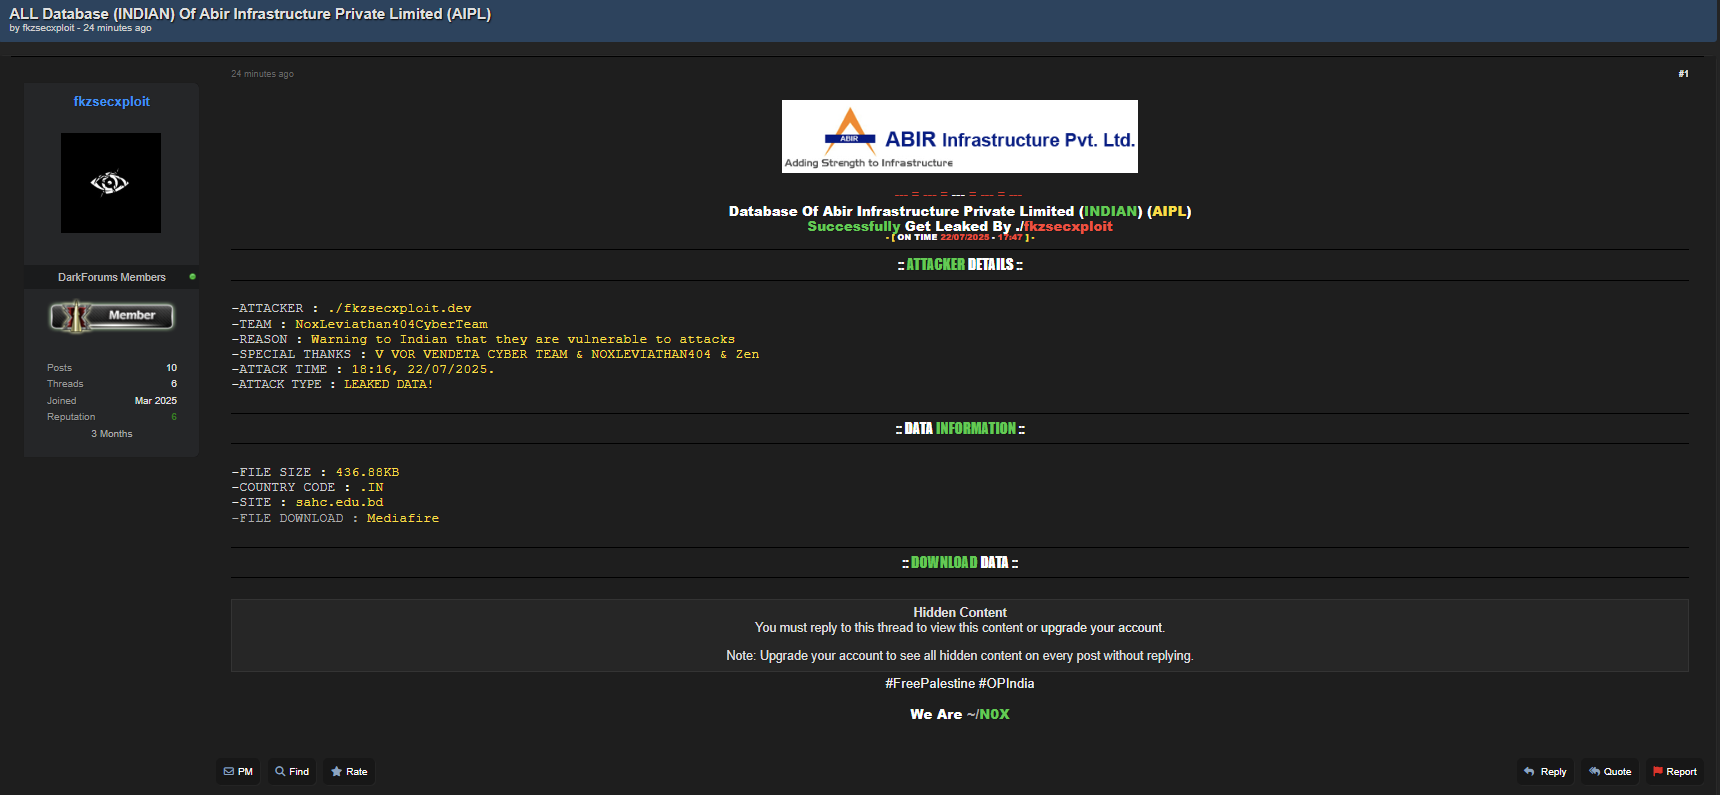Click the '24 minutes ago' post timestamp
Image resolution: width=1720 pixels, height=795 pixels.
coord(262,74)
